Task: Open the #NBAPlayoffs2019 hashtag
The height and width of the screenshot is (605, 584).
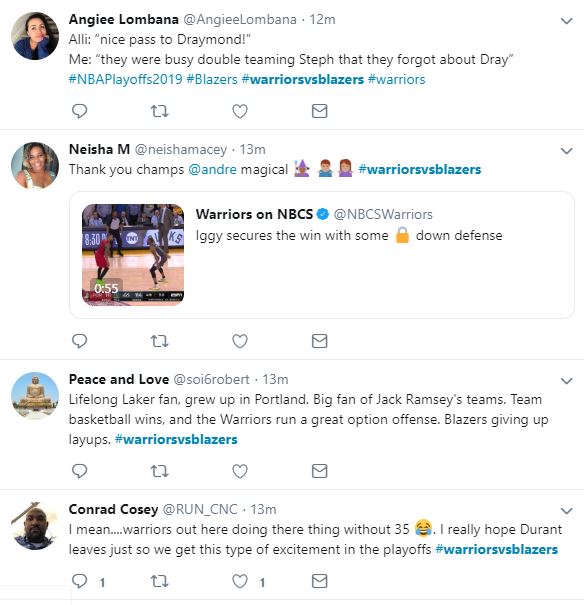Action: pos(125,79)
